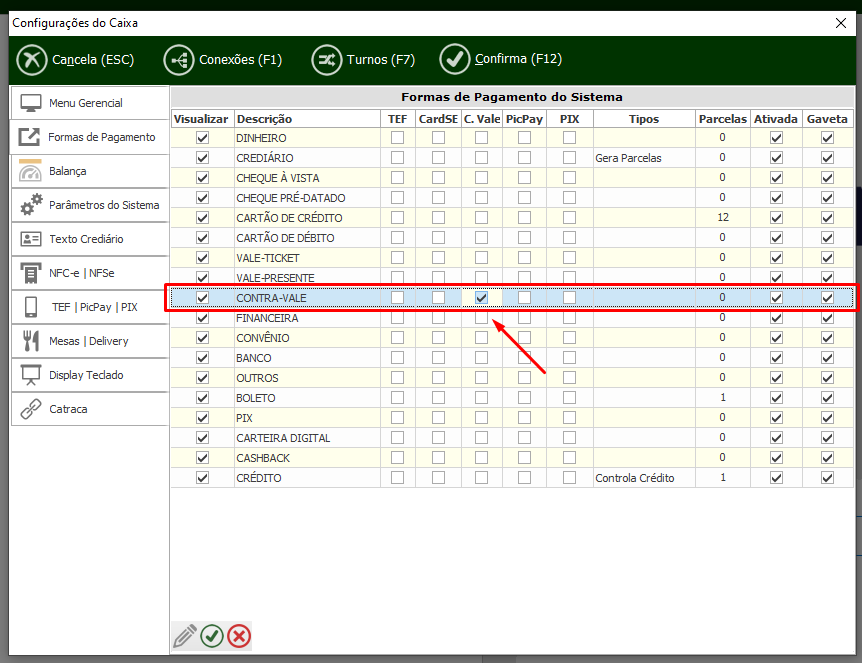The image size is (862, 663).
Task: Uncheck C. Vale for CONTRA-VALE row
Action: pos(481,298)
